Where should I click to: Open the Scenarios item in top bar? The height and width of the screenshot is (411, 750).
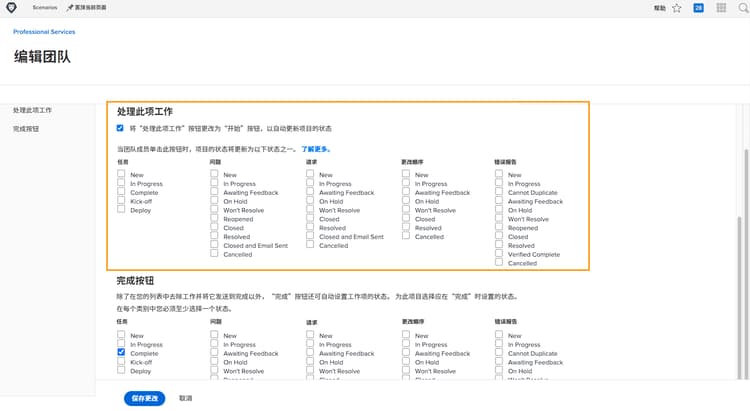(x=44, y=8)
